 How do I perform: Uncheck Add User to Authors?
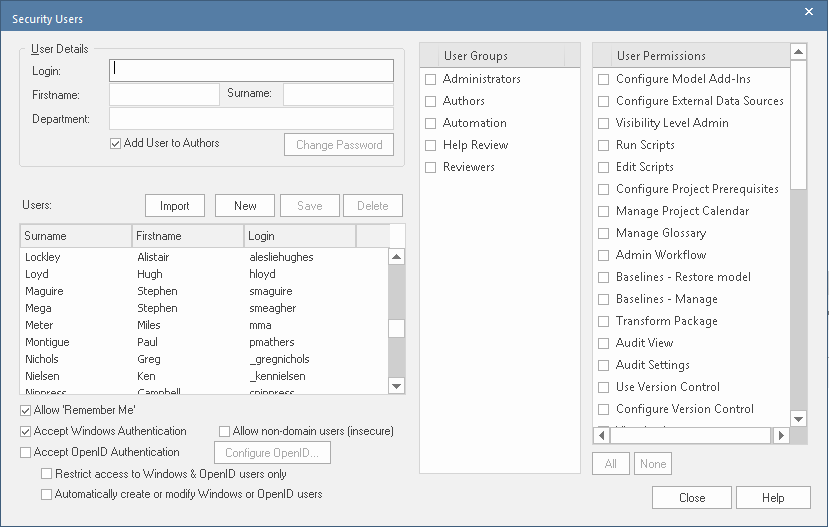116,143
